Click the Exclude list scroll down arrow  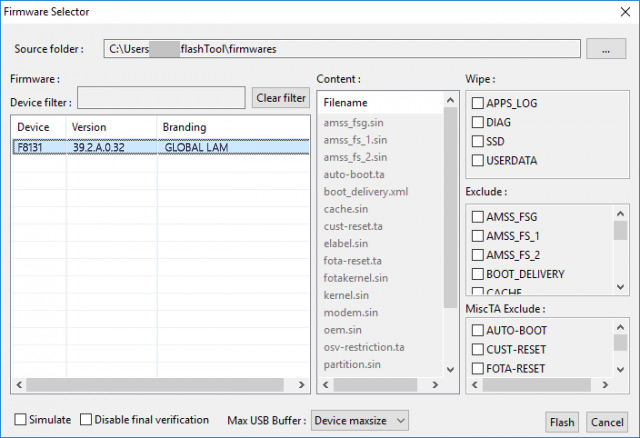click(x=620, y=287)
